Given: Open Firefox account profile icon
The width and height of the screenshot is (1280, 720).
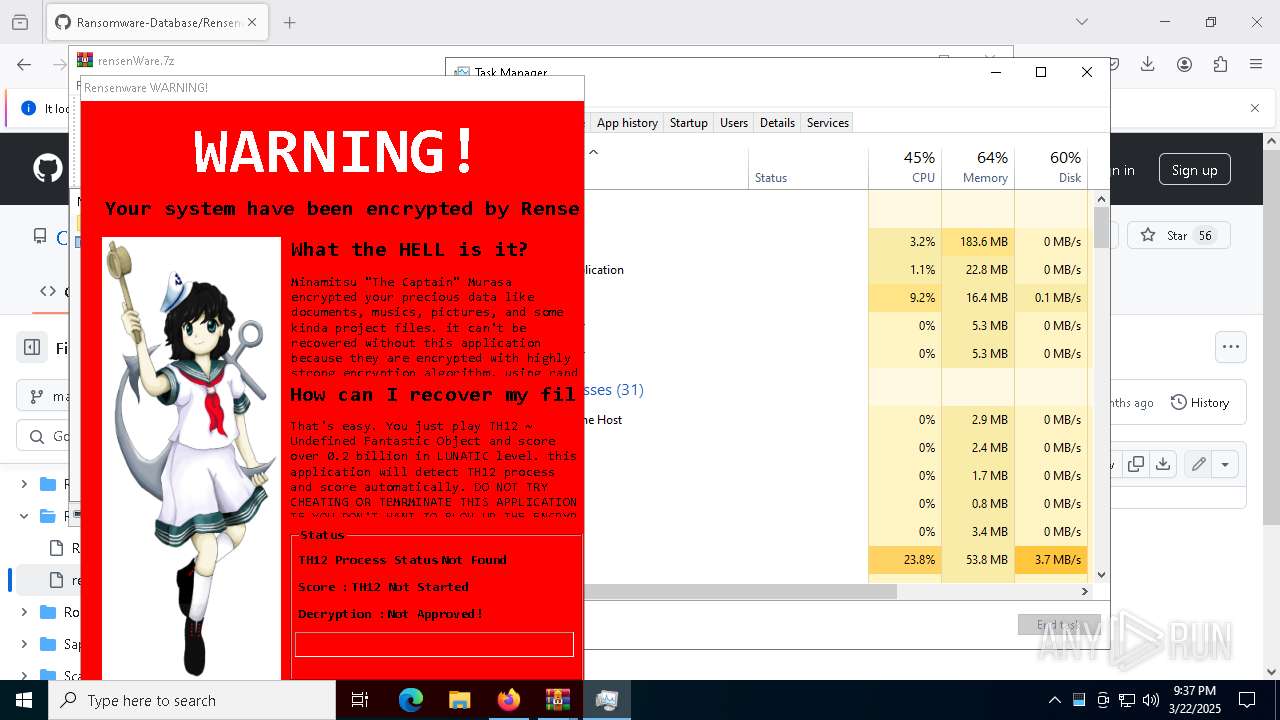Looking at the screenshot, I should tap(1184, 64).
